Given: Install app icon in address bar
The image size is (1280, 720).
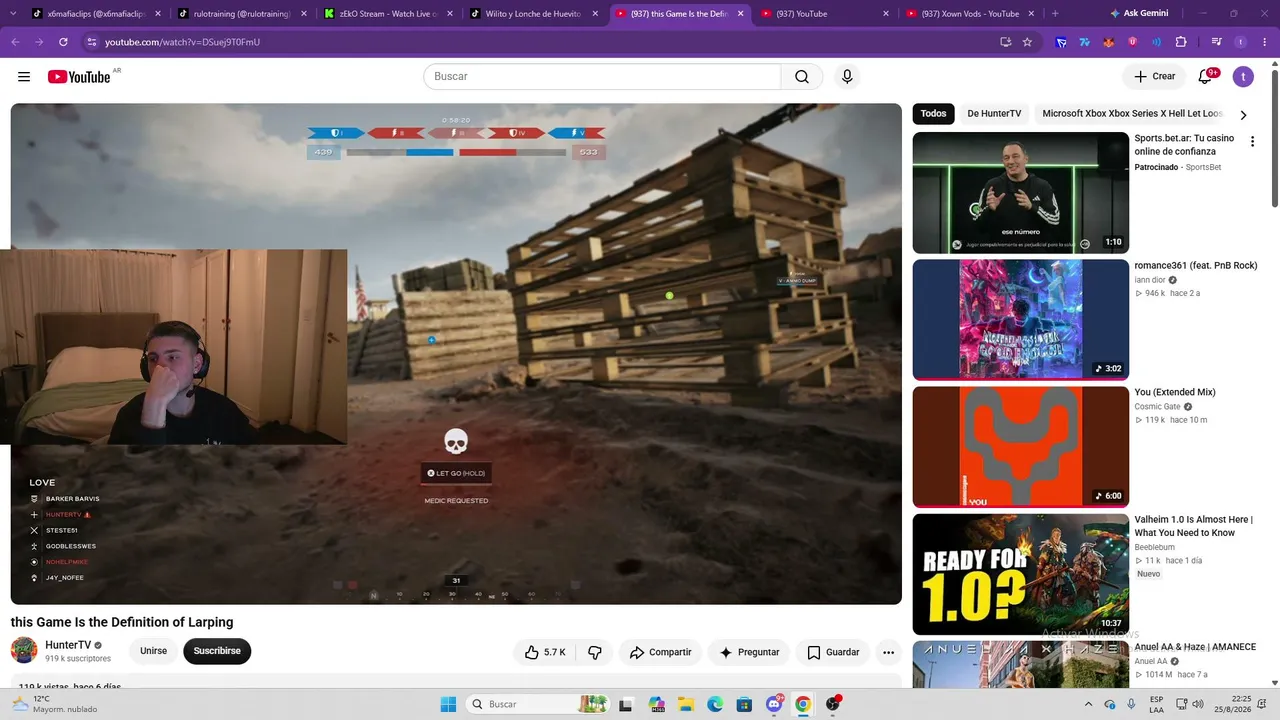Looking at the screenshot, I should (1005, 42).
